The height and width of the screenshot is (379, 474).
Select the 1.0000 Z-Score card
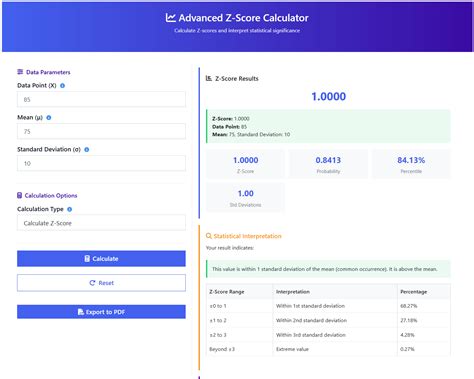246,164
